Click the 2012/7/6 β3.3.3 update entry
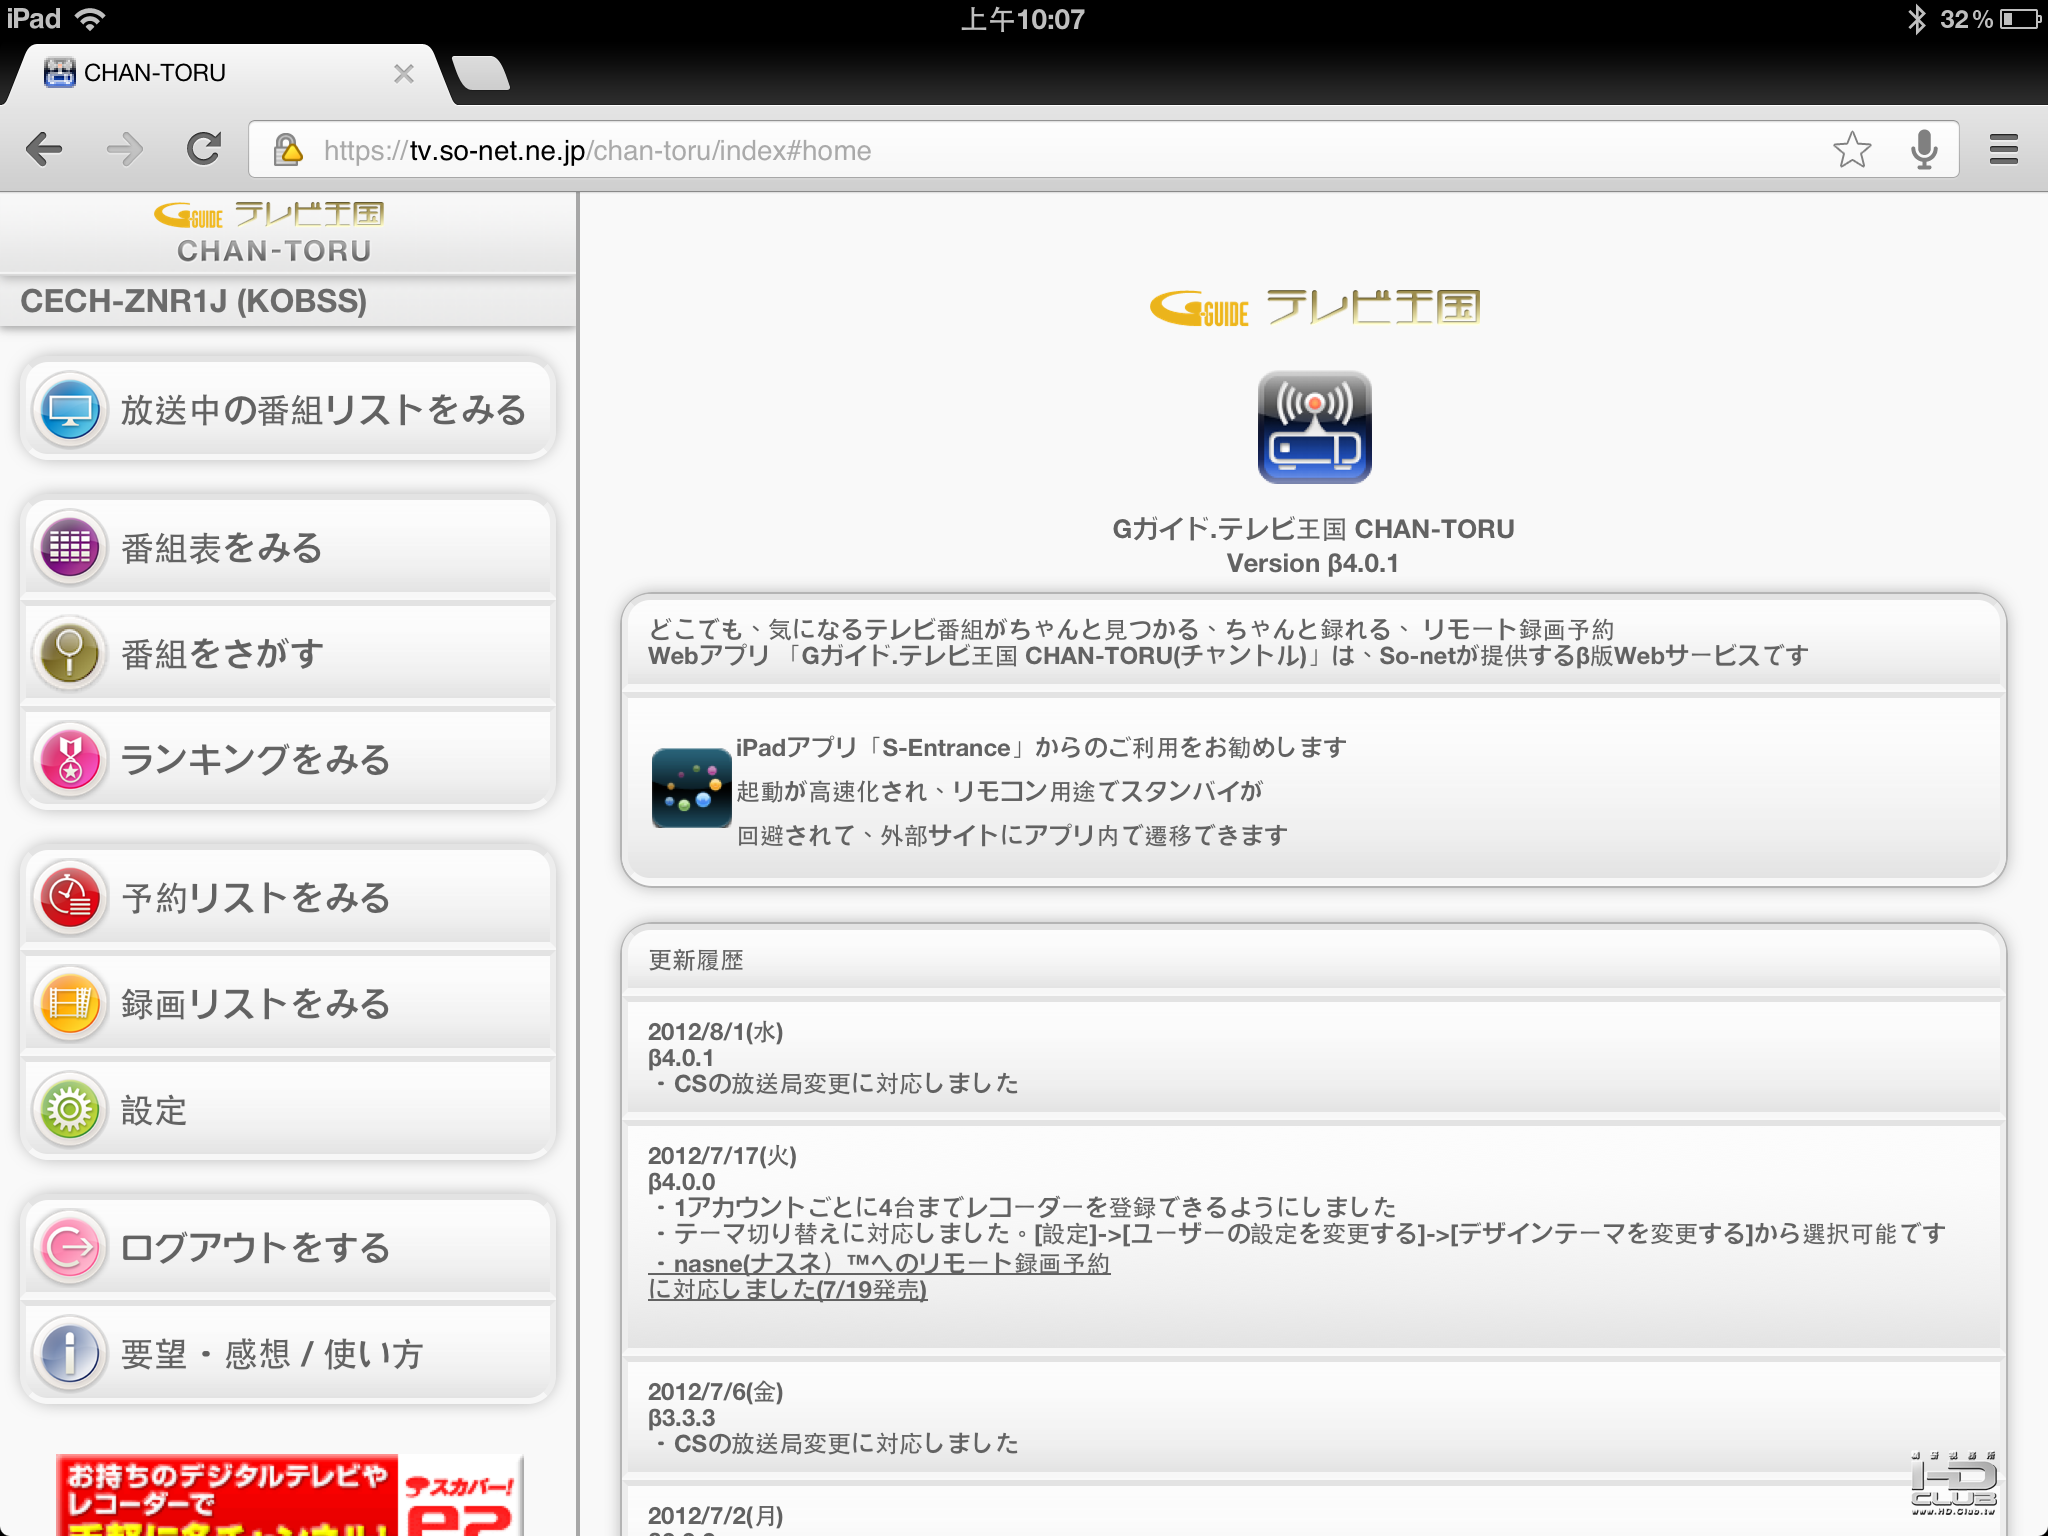This screenshot has width=2048, height=1536. [1314, 1417]
